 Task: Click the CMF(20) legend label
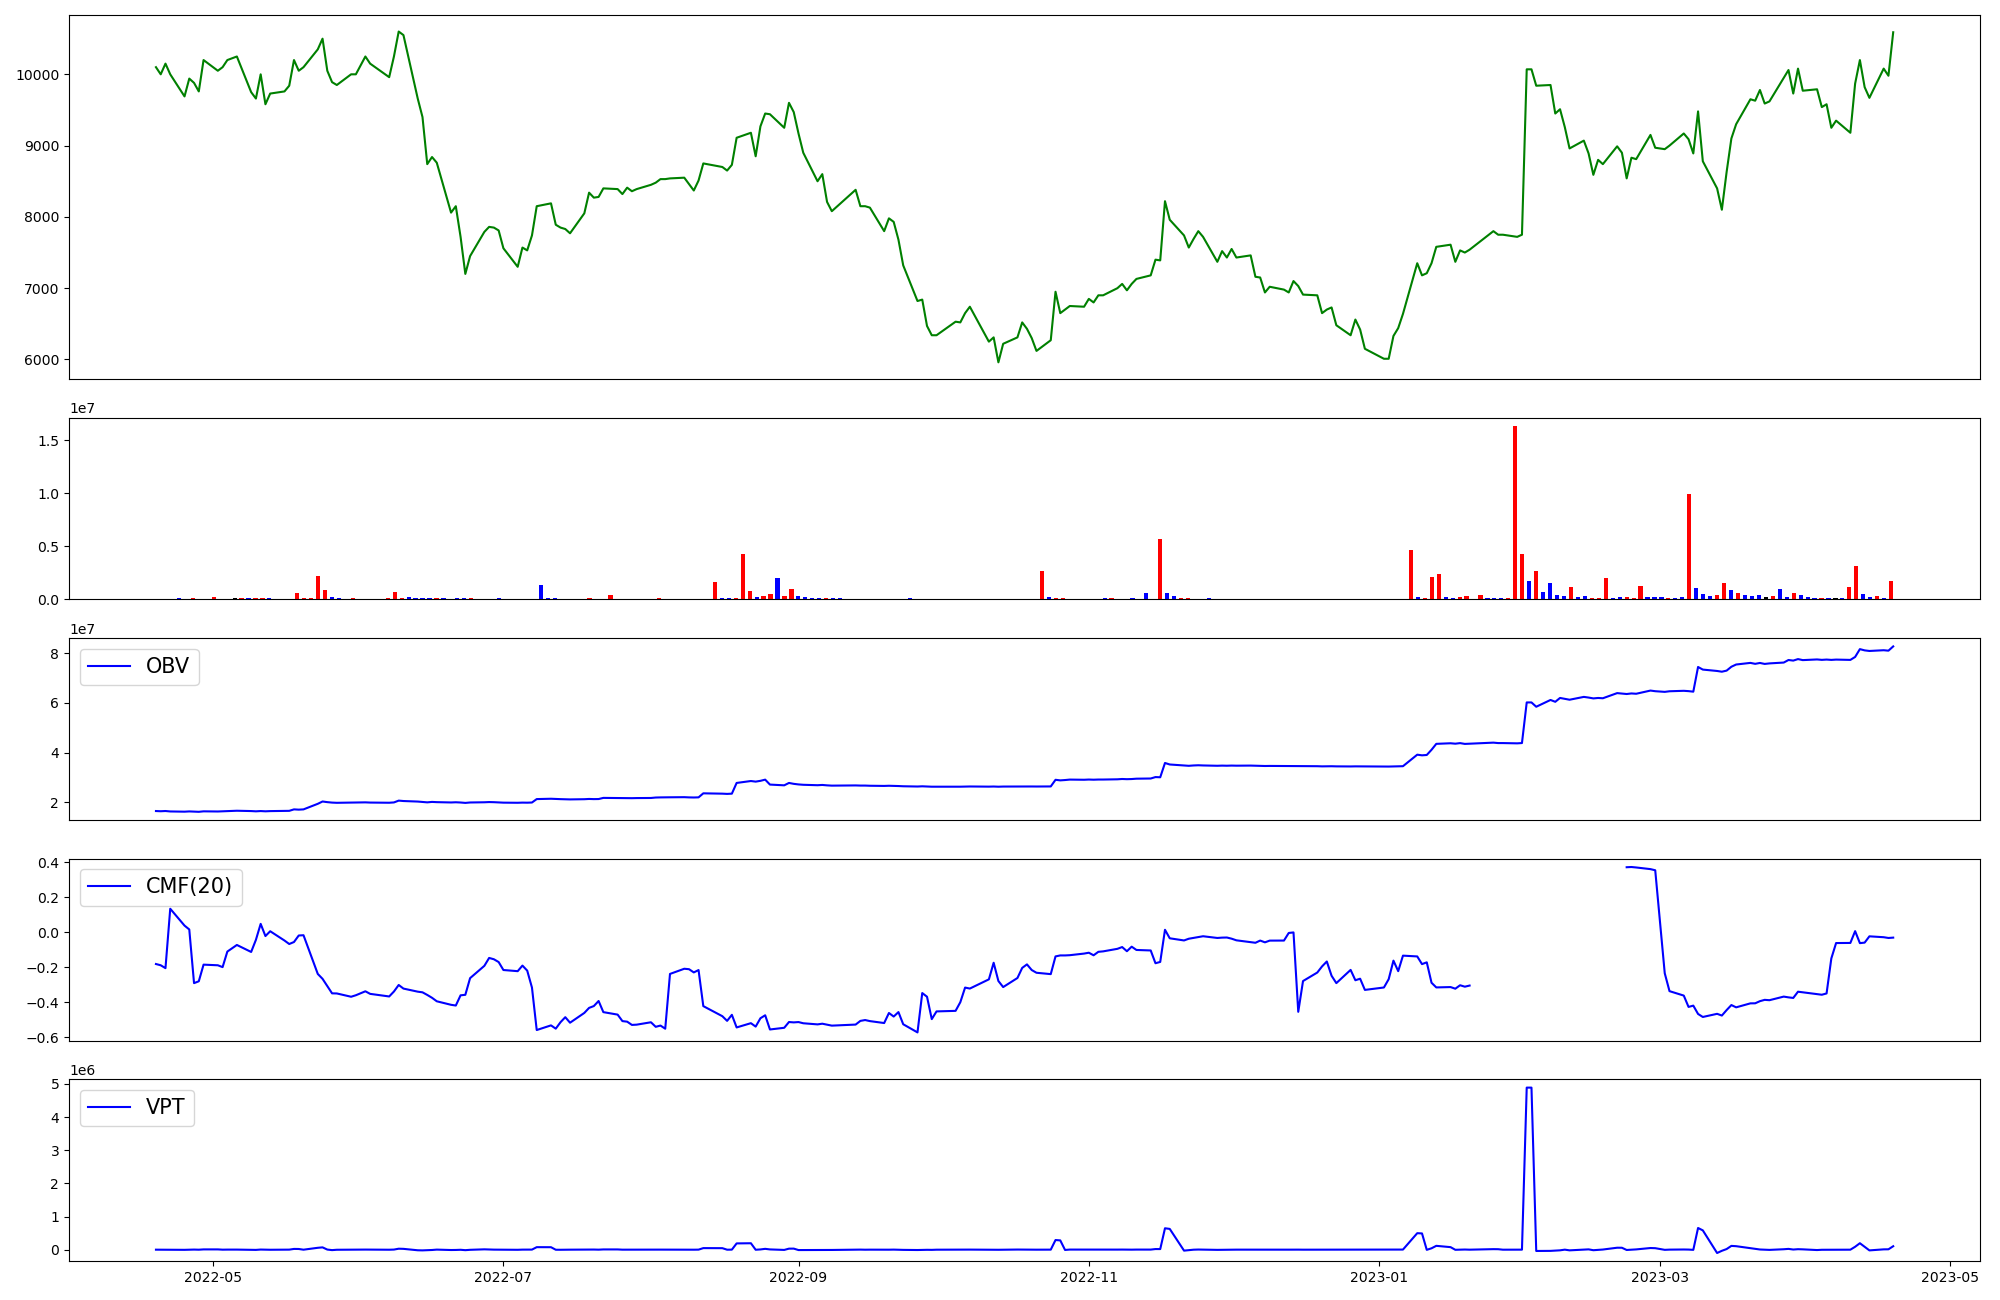(188, 887)
